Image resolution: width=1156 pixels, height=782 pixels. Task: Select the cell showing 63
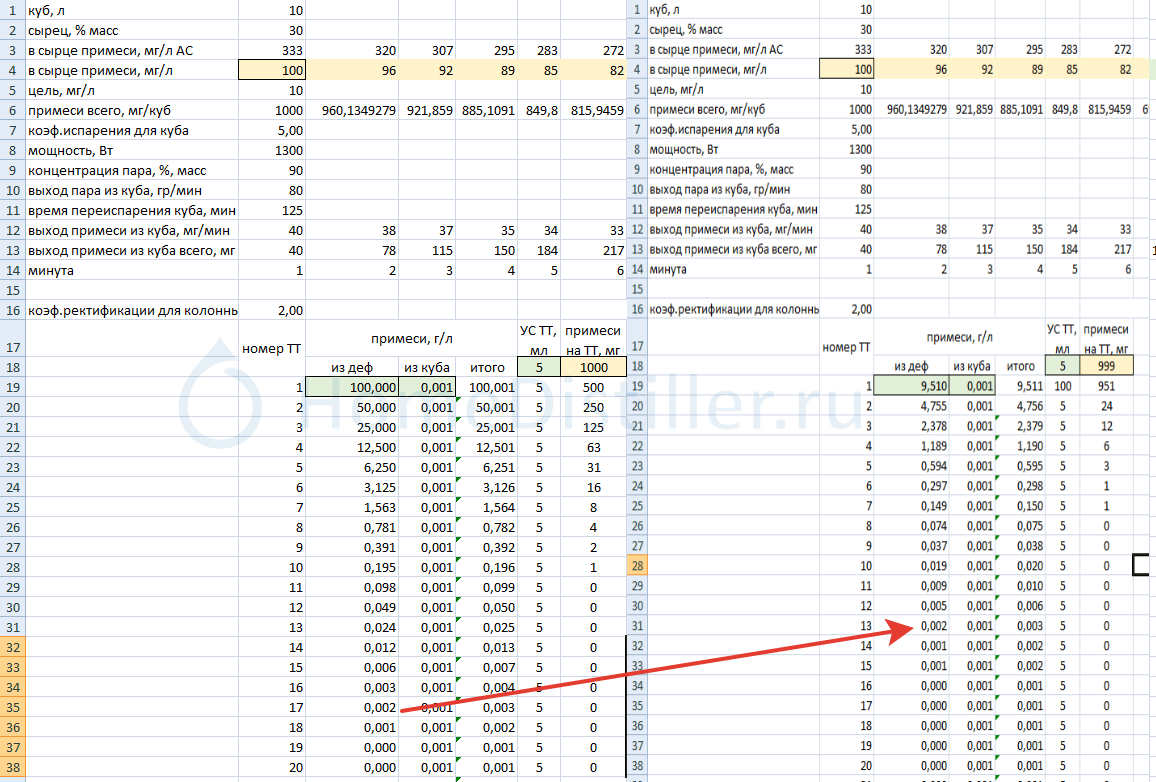[x=593, y=447]
